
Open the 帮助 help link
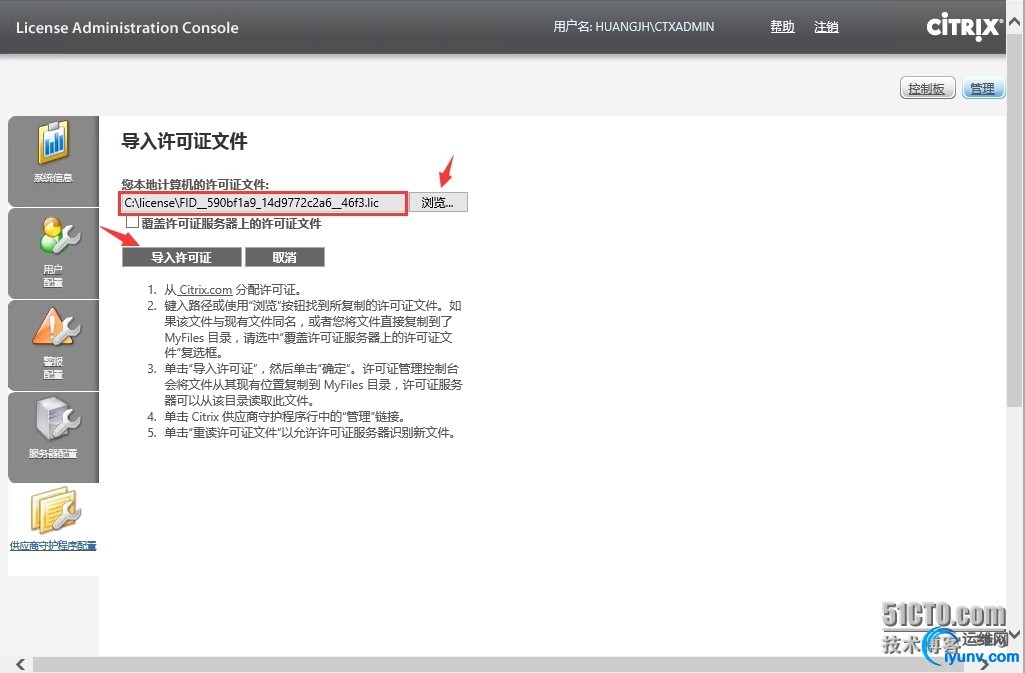click(782, 27)
